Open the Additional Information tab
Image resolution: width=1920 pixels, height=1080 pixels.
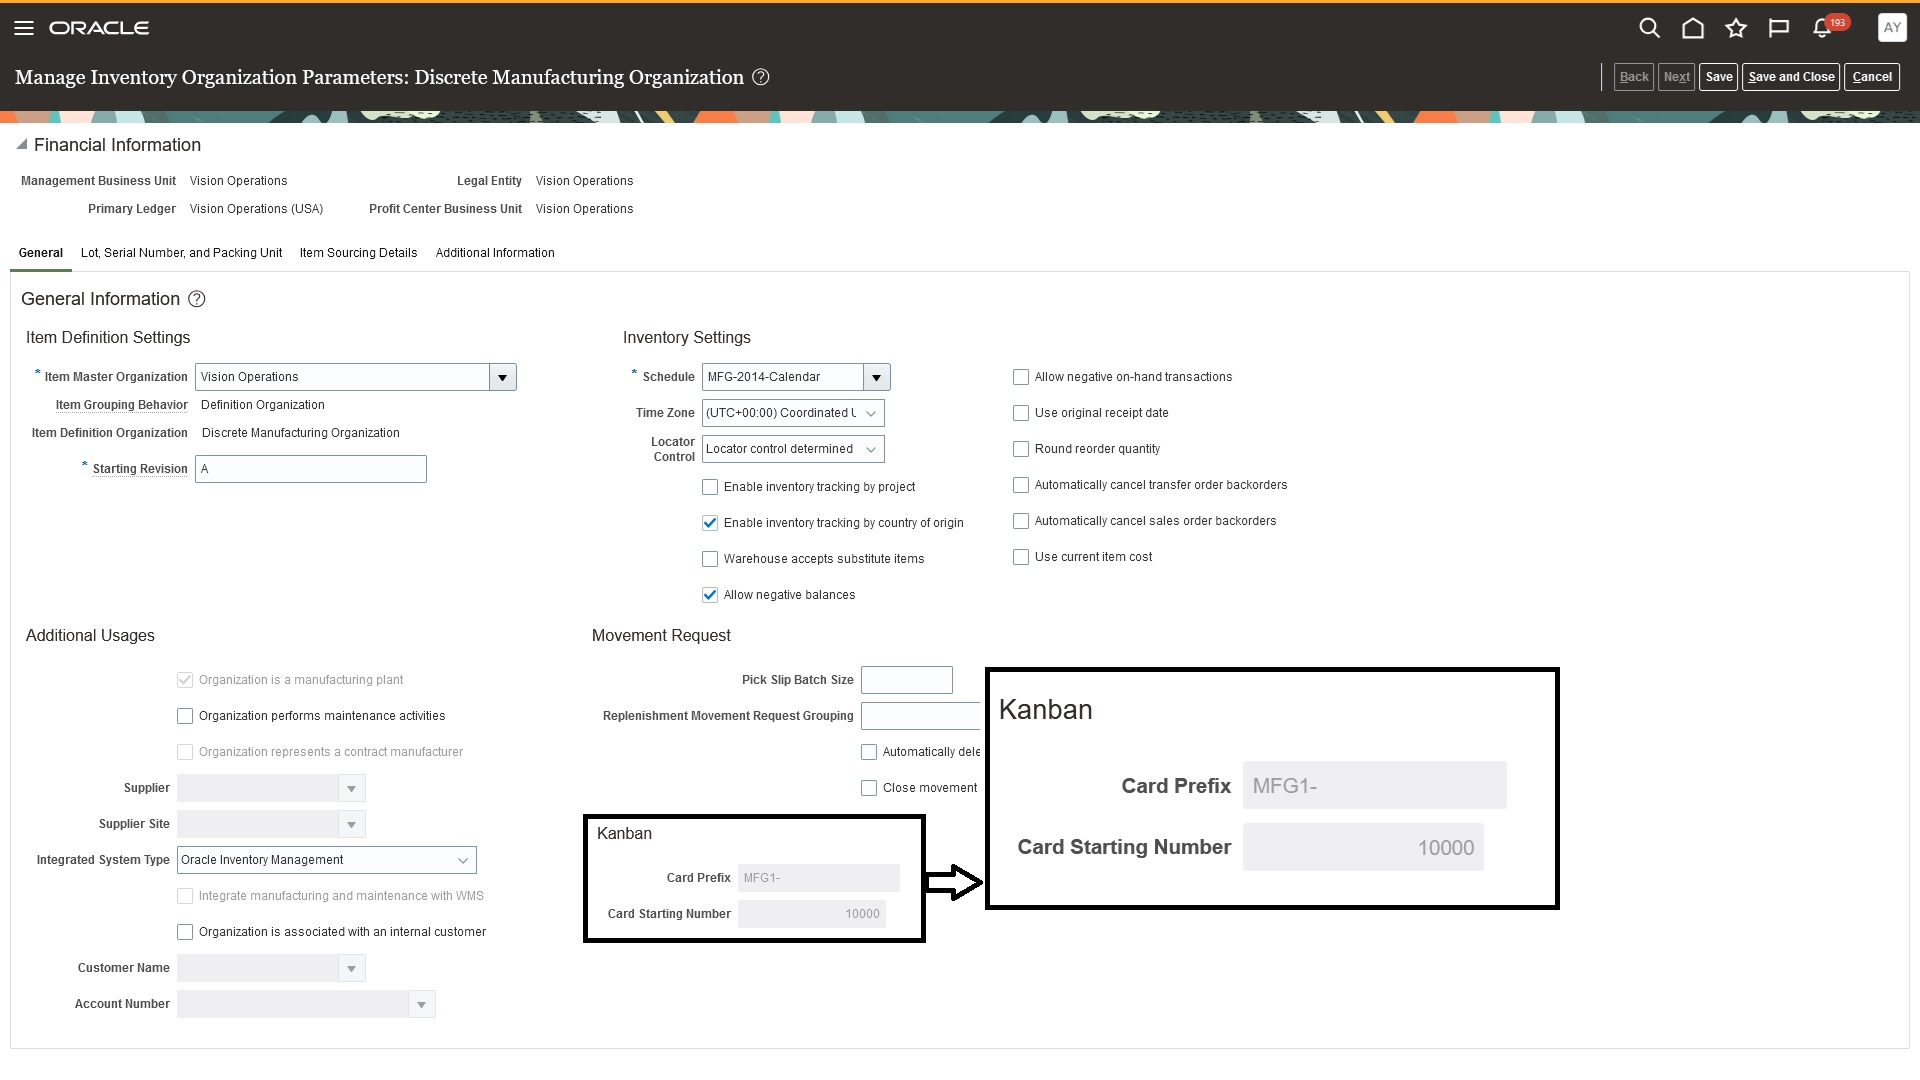coord(495,253)
